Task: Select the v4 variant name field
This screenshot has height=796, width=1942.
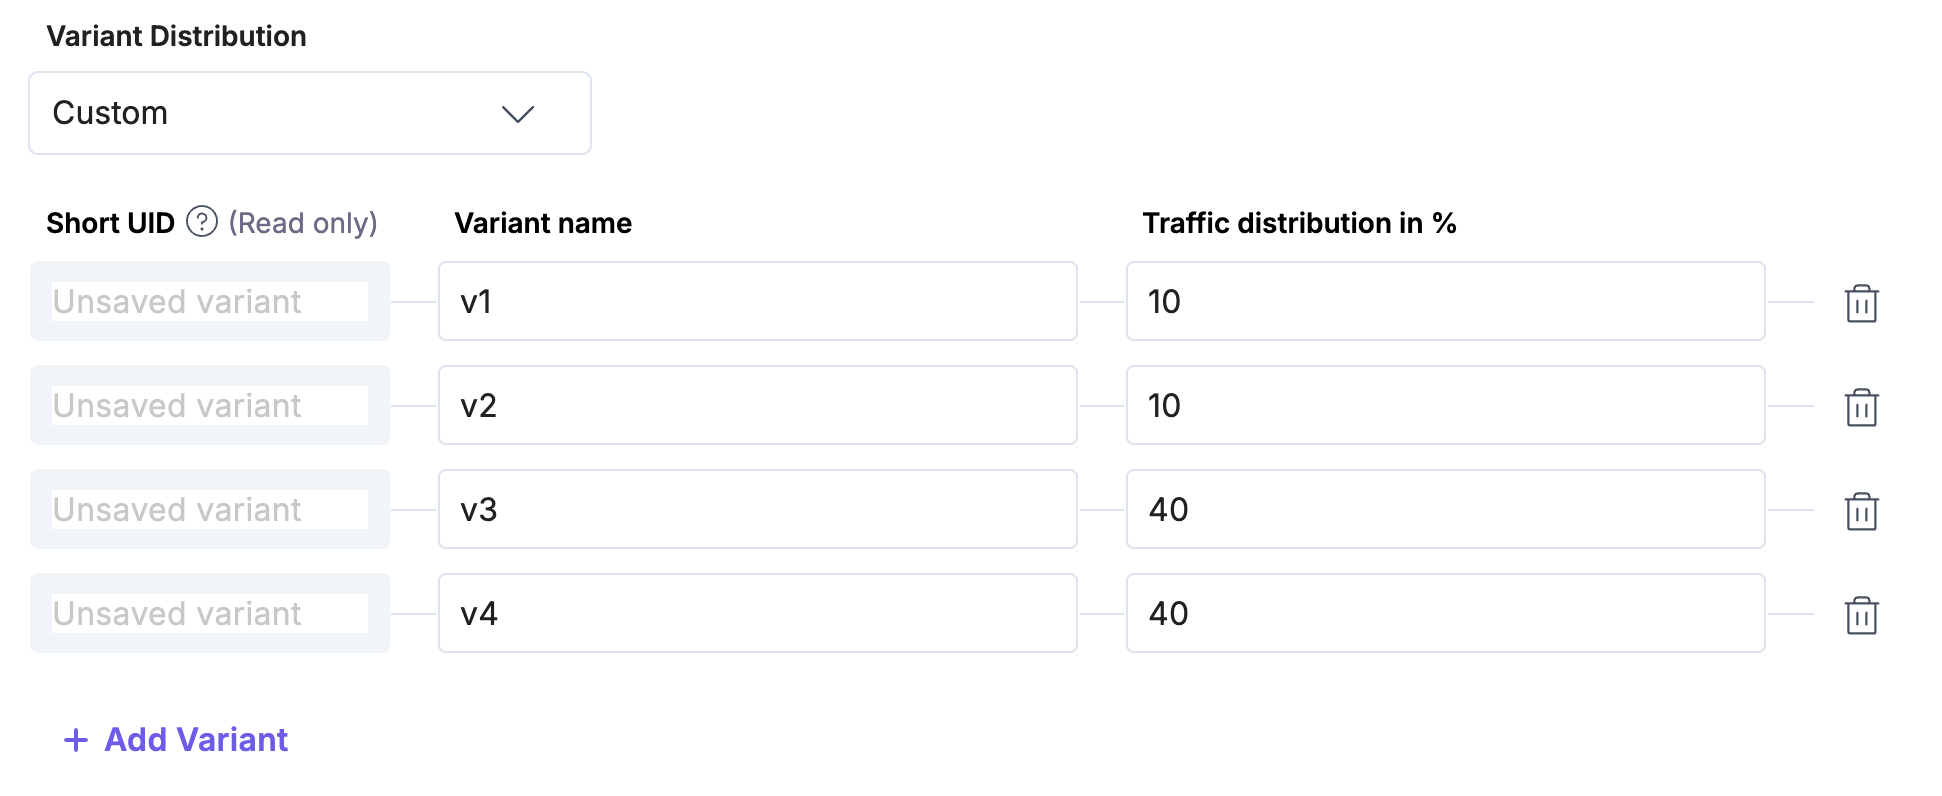Action: [757, 613]
